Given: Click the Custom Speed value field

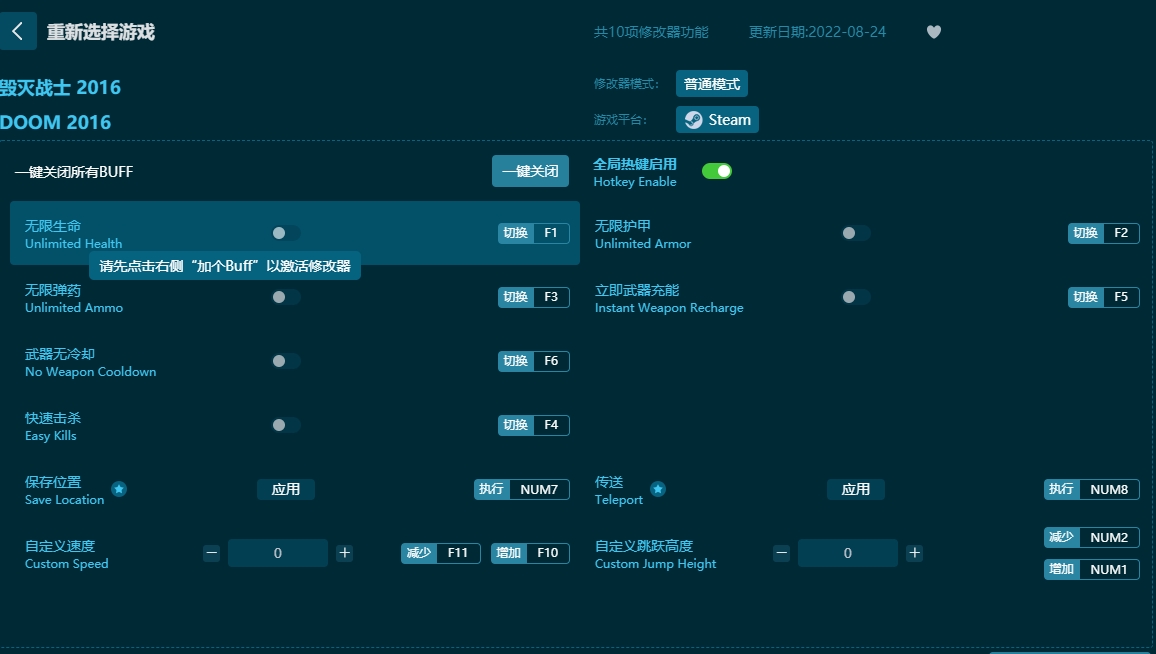Looking at the screenshot, I should (278, 553).
